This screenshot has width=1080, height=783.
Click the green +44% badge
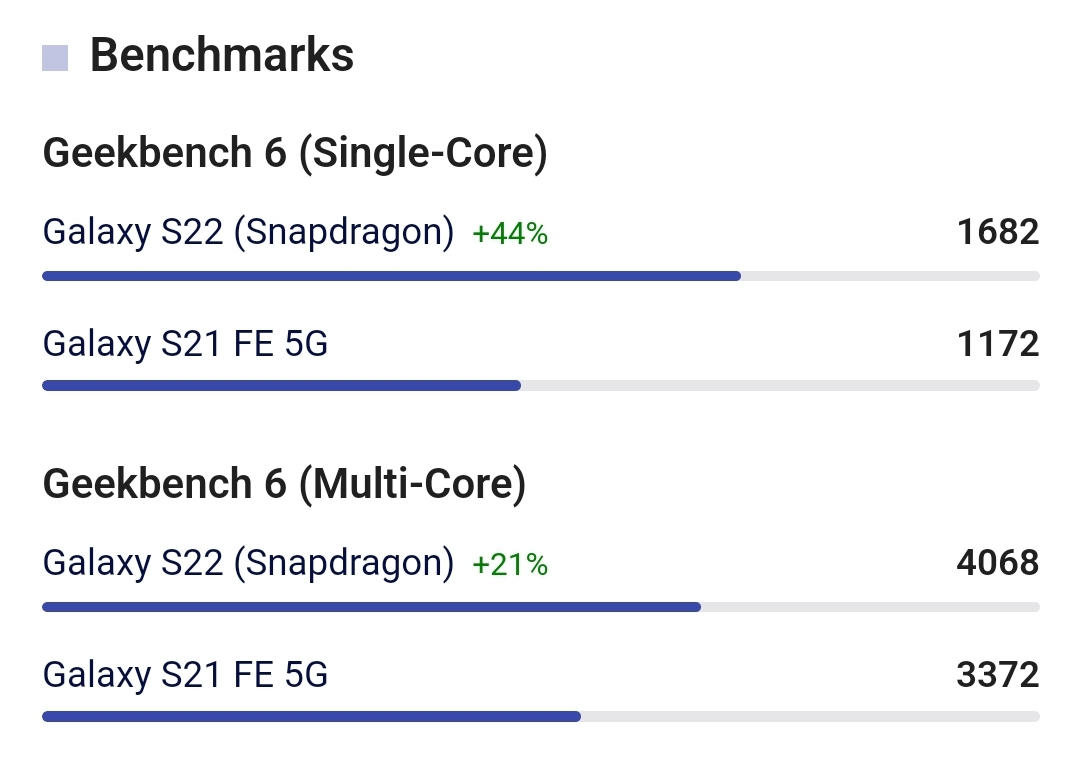click(x=510, y=233)
